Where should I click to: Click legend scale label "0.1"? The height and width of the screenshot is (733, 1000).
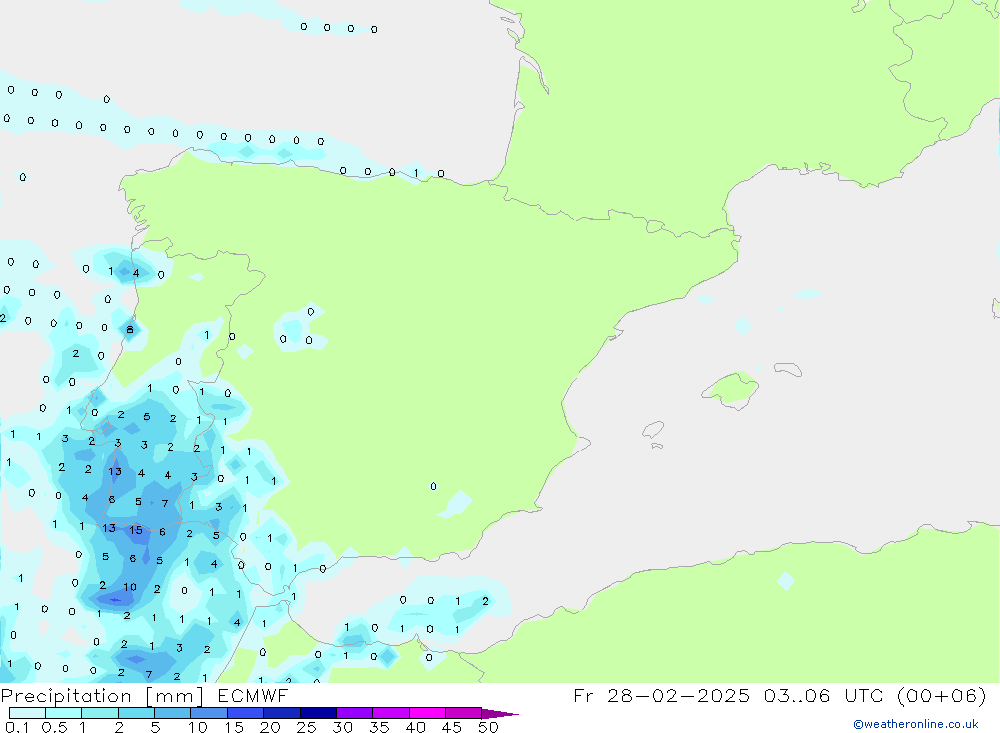[17, 727]
